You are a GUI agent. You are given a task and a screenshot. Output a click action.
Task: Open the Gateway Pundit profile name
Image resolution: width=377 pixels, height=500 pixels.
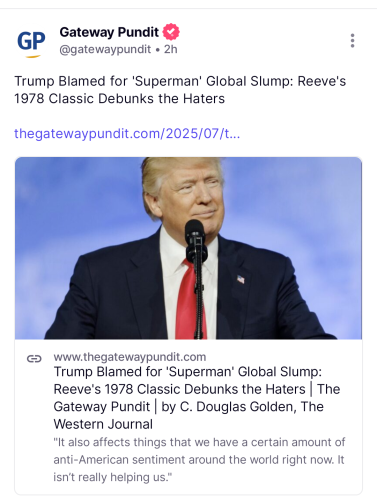coord(109,32)
